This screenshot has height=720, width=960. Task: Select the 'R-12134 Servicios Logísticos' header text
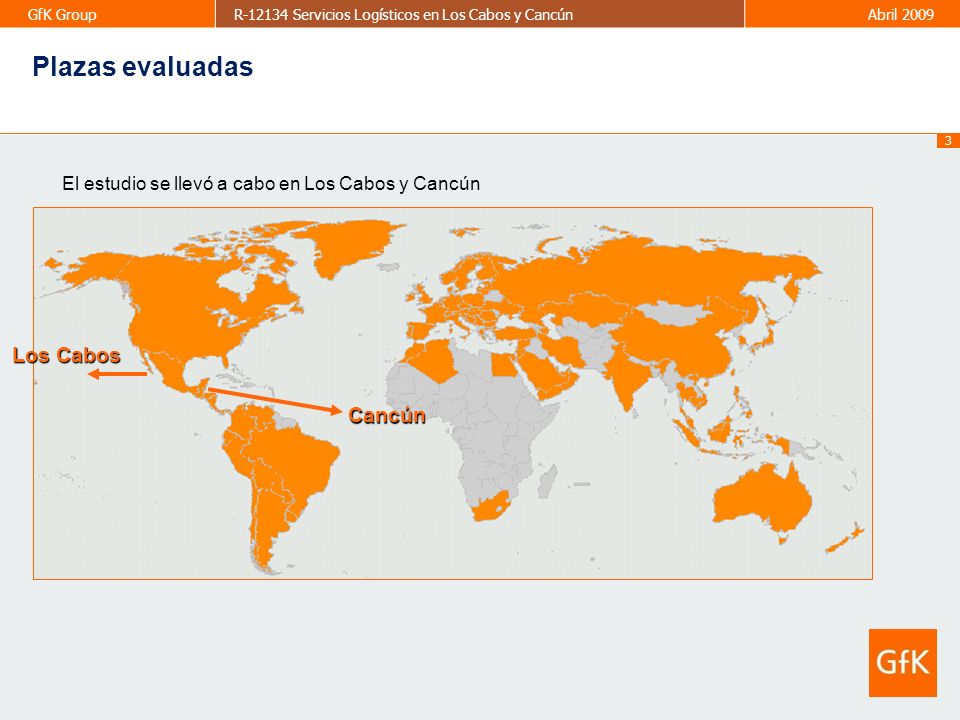pyautogui.click(x=403, y=15)
